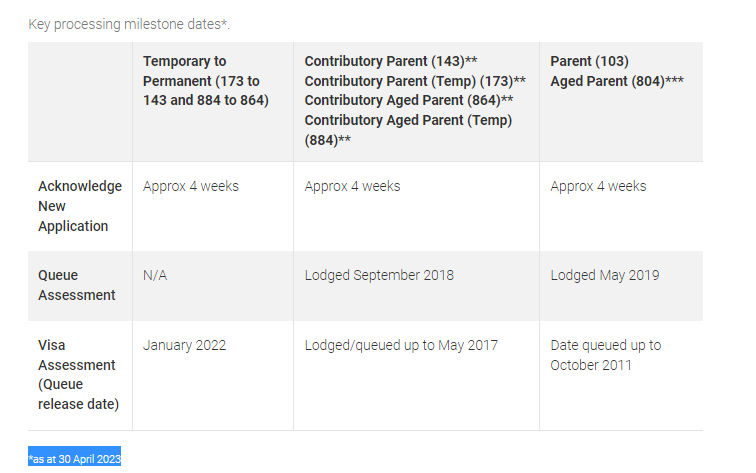The height and width of the screenshot is (473, 756).
Task: Select 'Visa Assessment (Queue release date)' row label
Action: tap(79, 375)
